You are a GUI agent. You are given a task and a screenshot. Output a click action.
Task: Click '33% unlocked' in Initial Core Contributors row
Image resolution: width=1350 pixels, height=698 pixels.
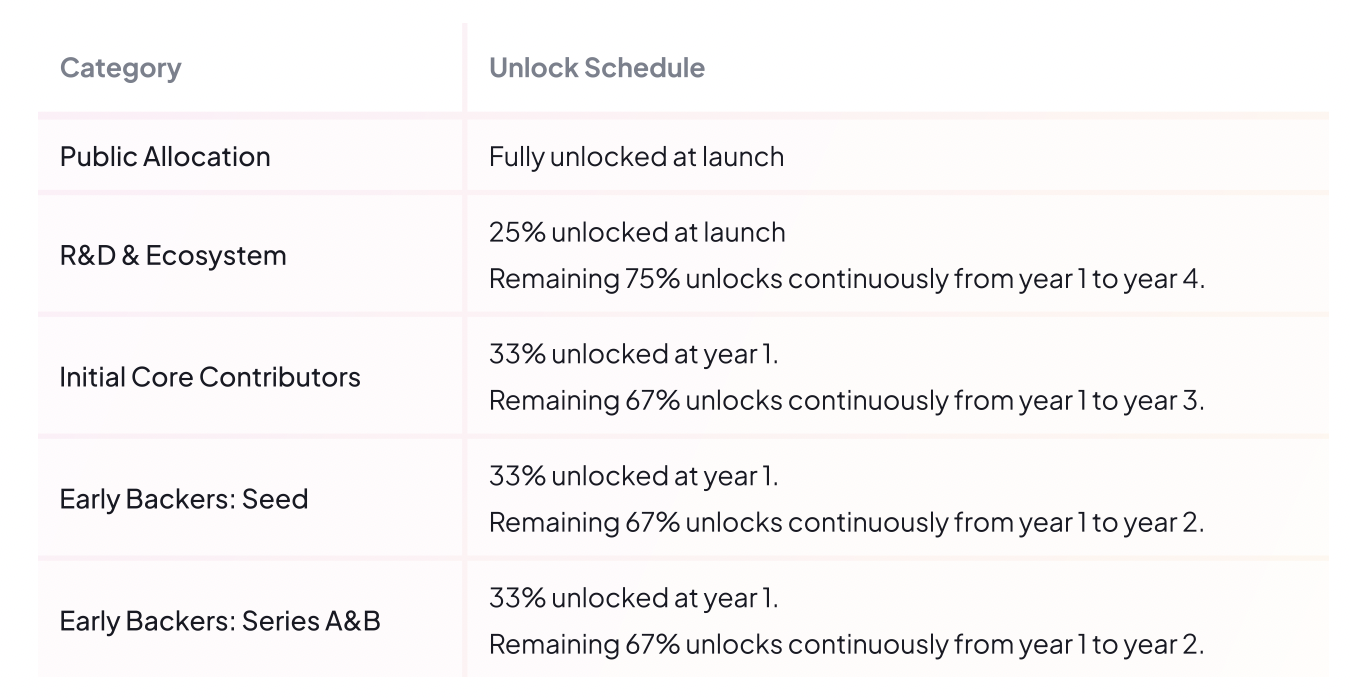633,355
